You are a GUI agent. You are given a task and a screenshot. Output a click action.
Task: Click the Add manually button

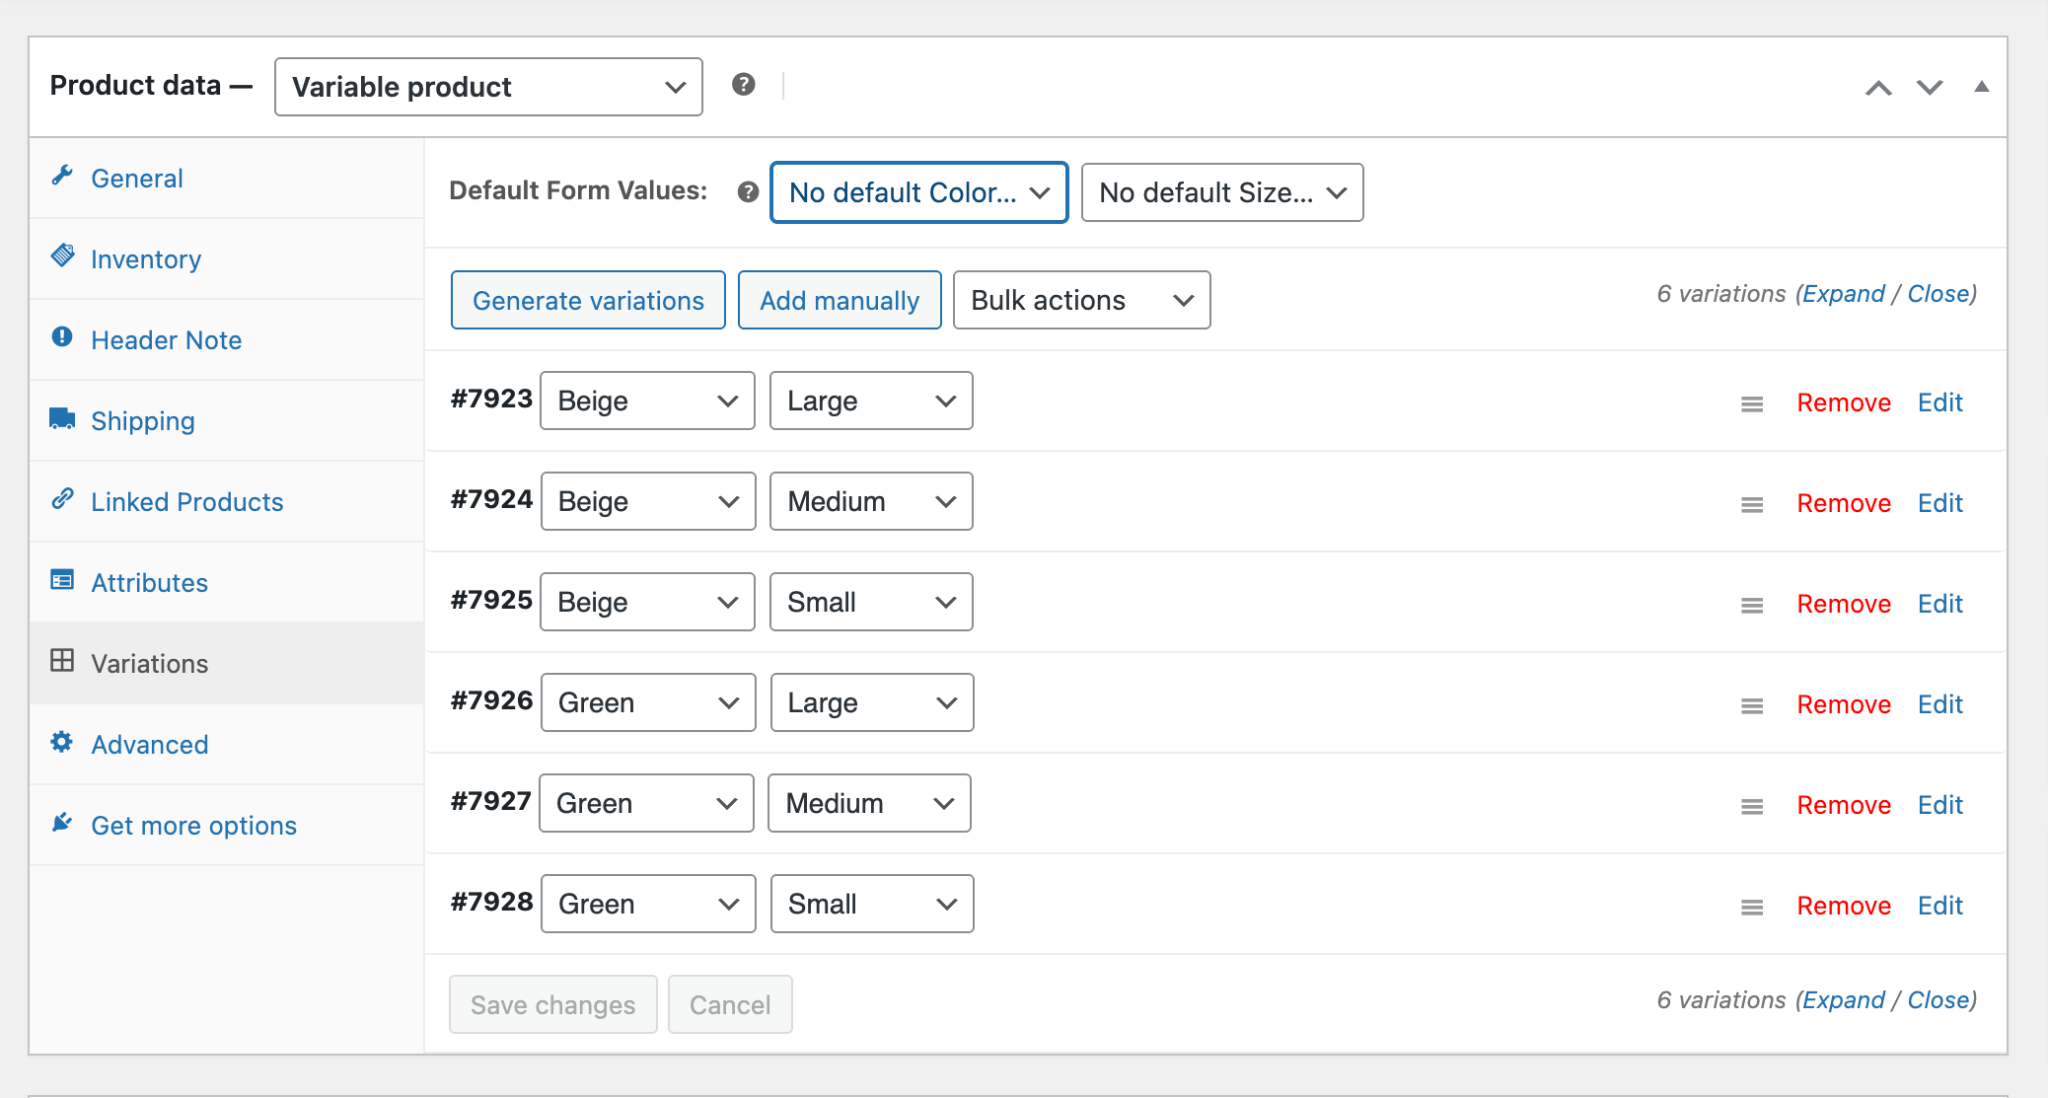pos(839,300)
